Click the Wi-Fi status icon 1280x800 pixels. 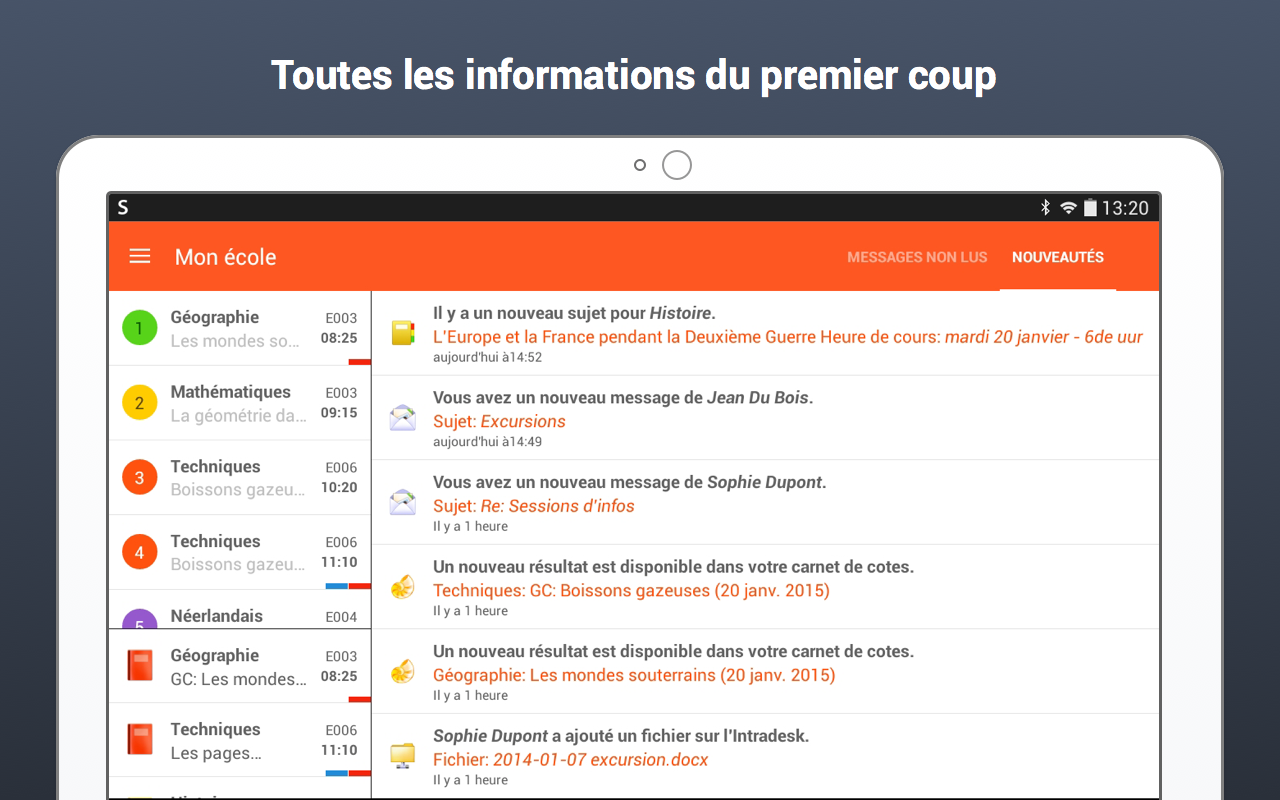[1066, 207]
